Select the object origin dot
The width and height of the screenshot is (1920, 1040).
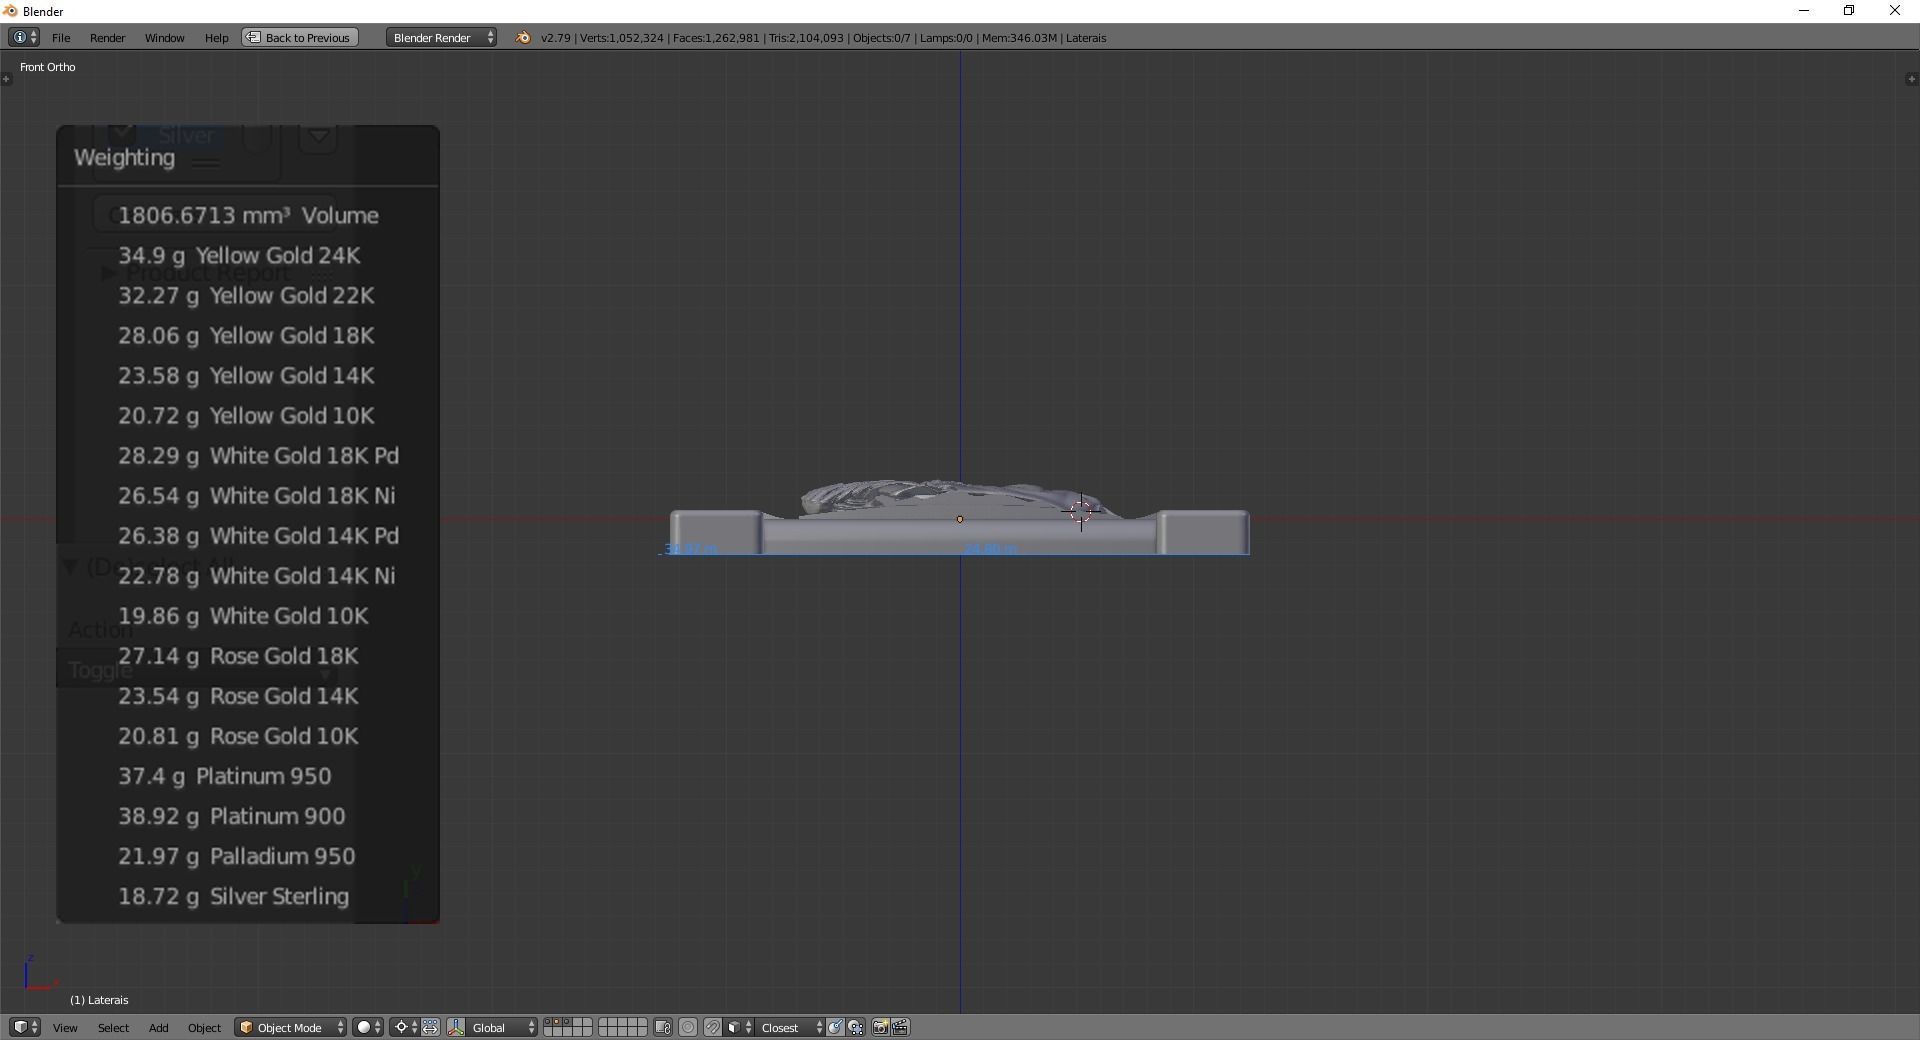(960, 519)
